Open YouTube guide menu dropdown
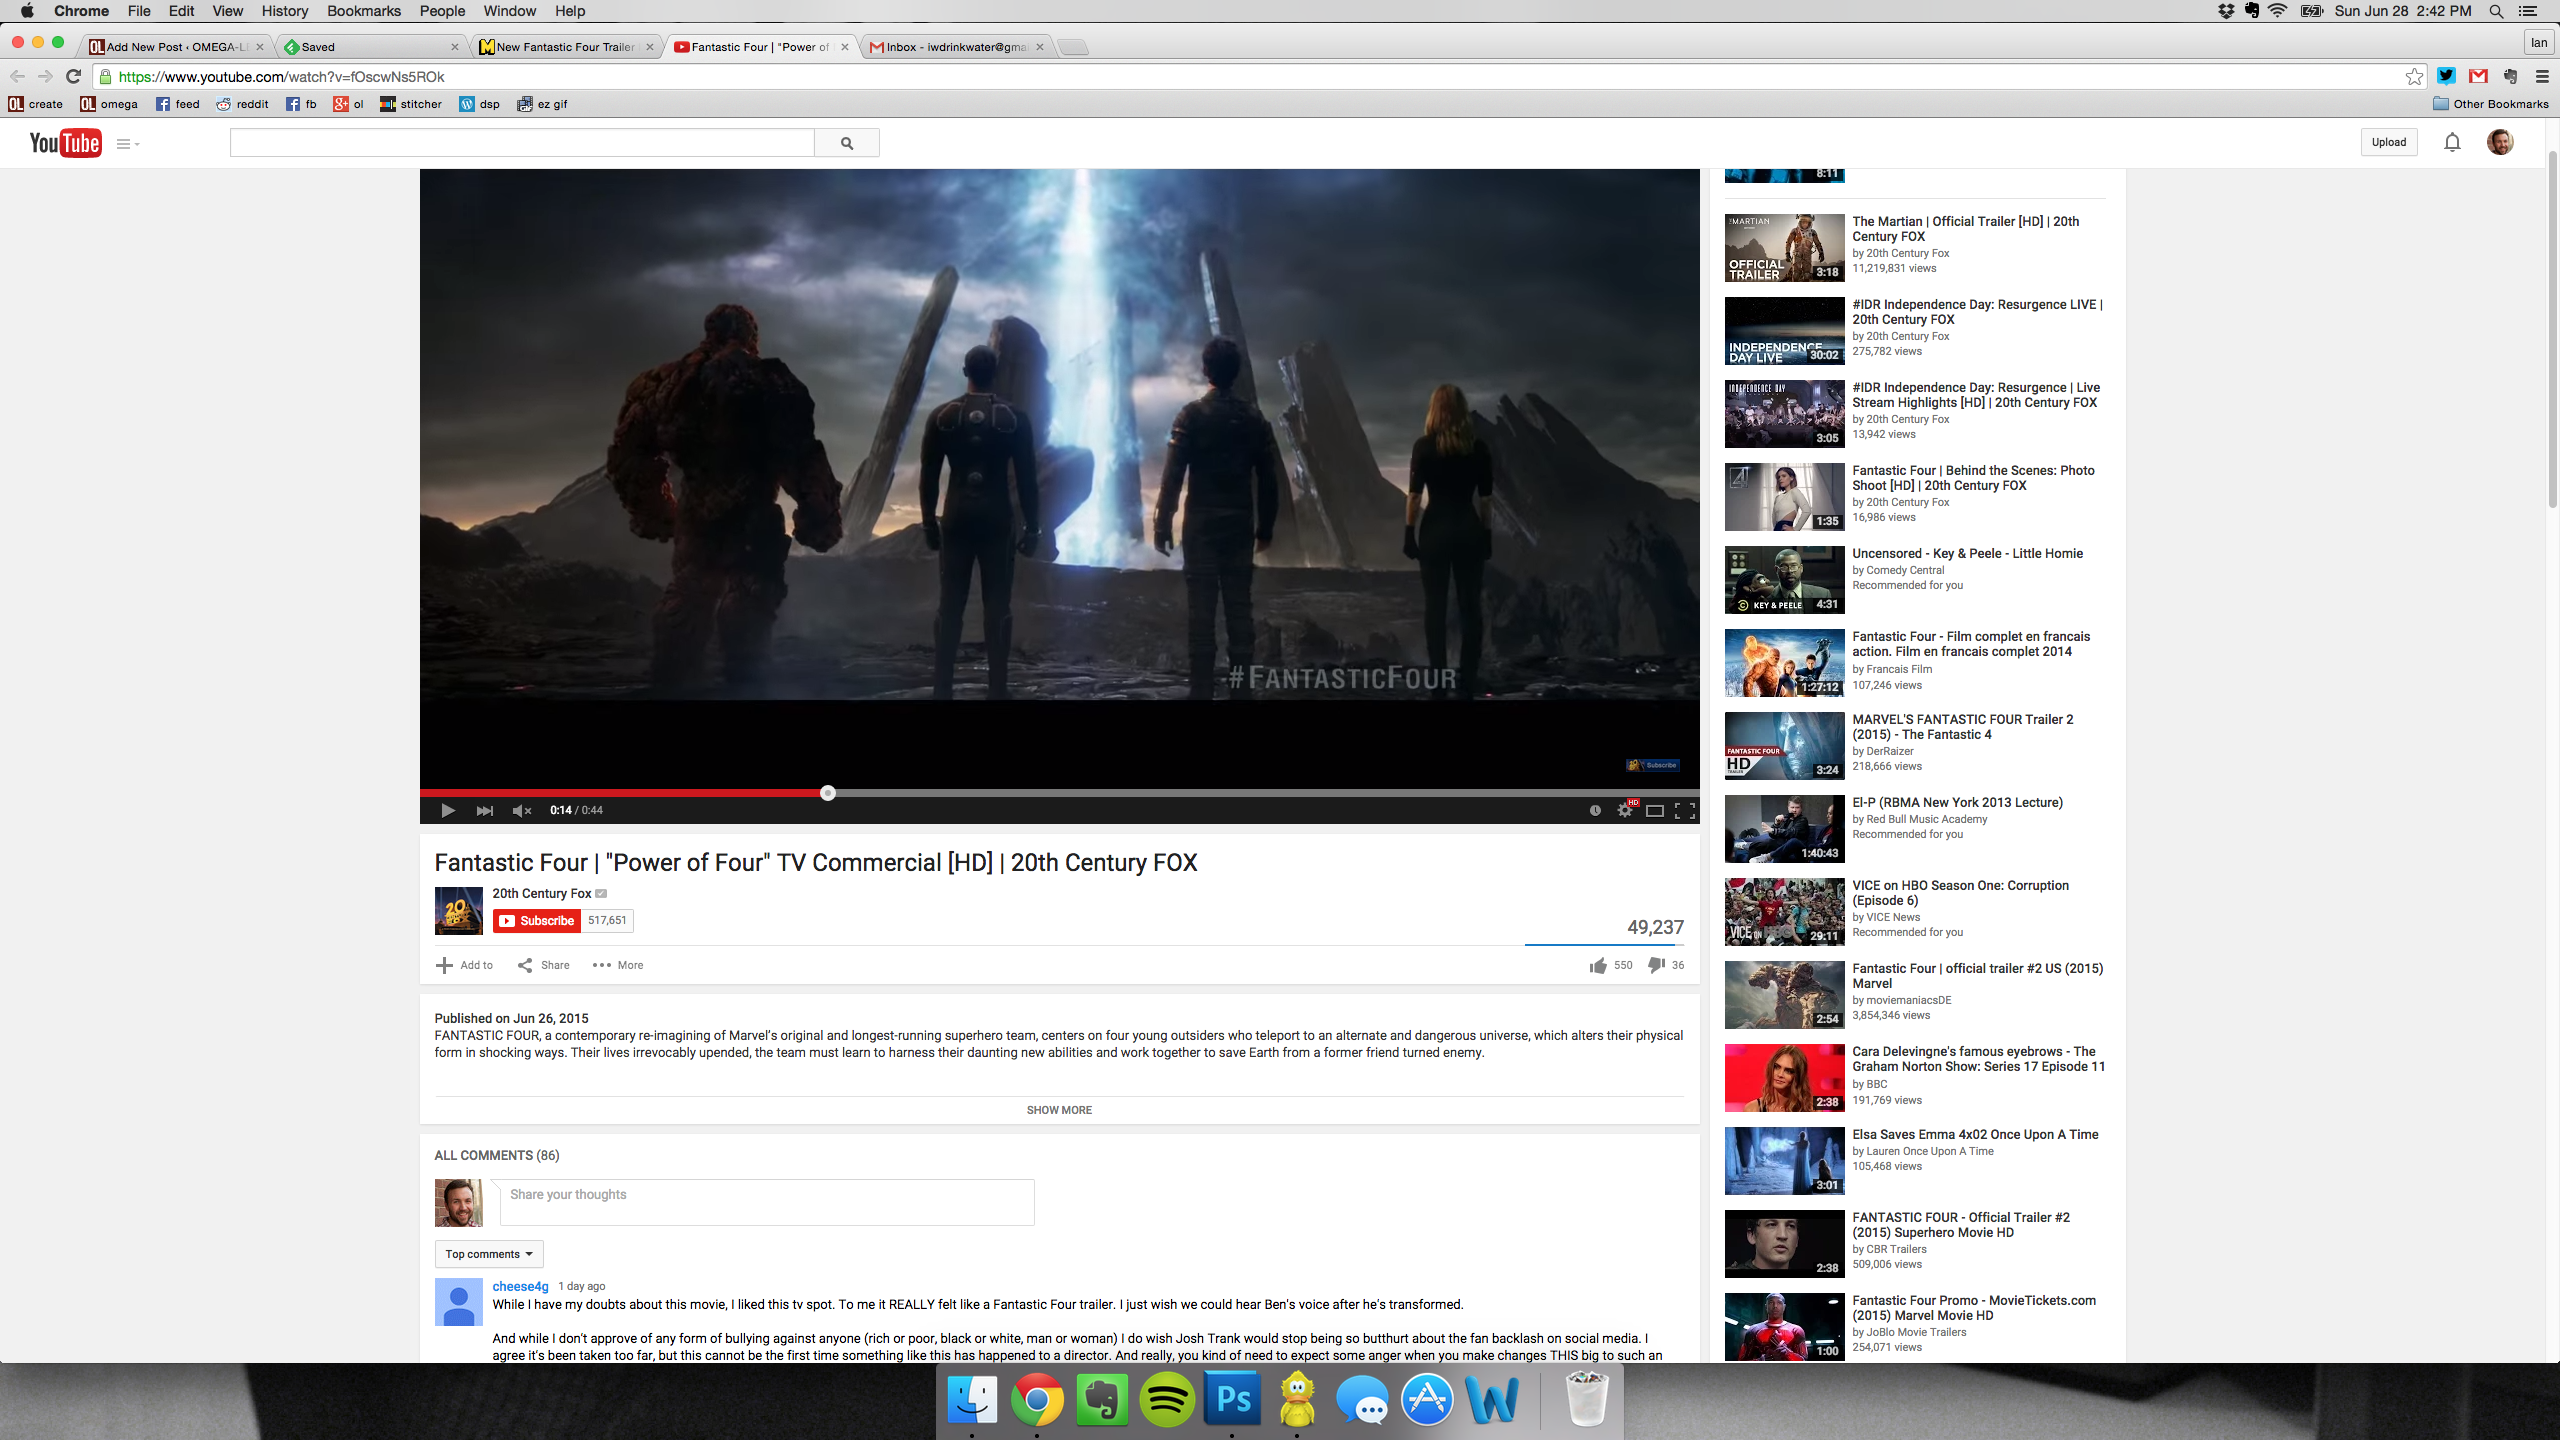 [x=128, y=144]
